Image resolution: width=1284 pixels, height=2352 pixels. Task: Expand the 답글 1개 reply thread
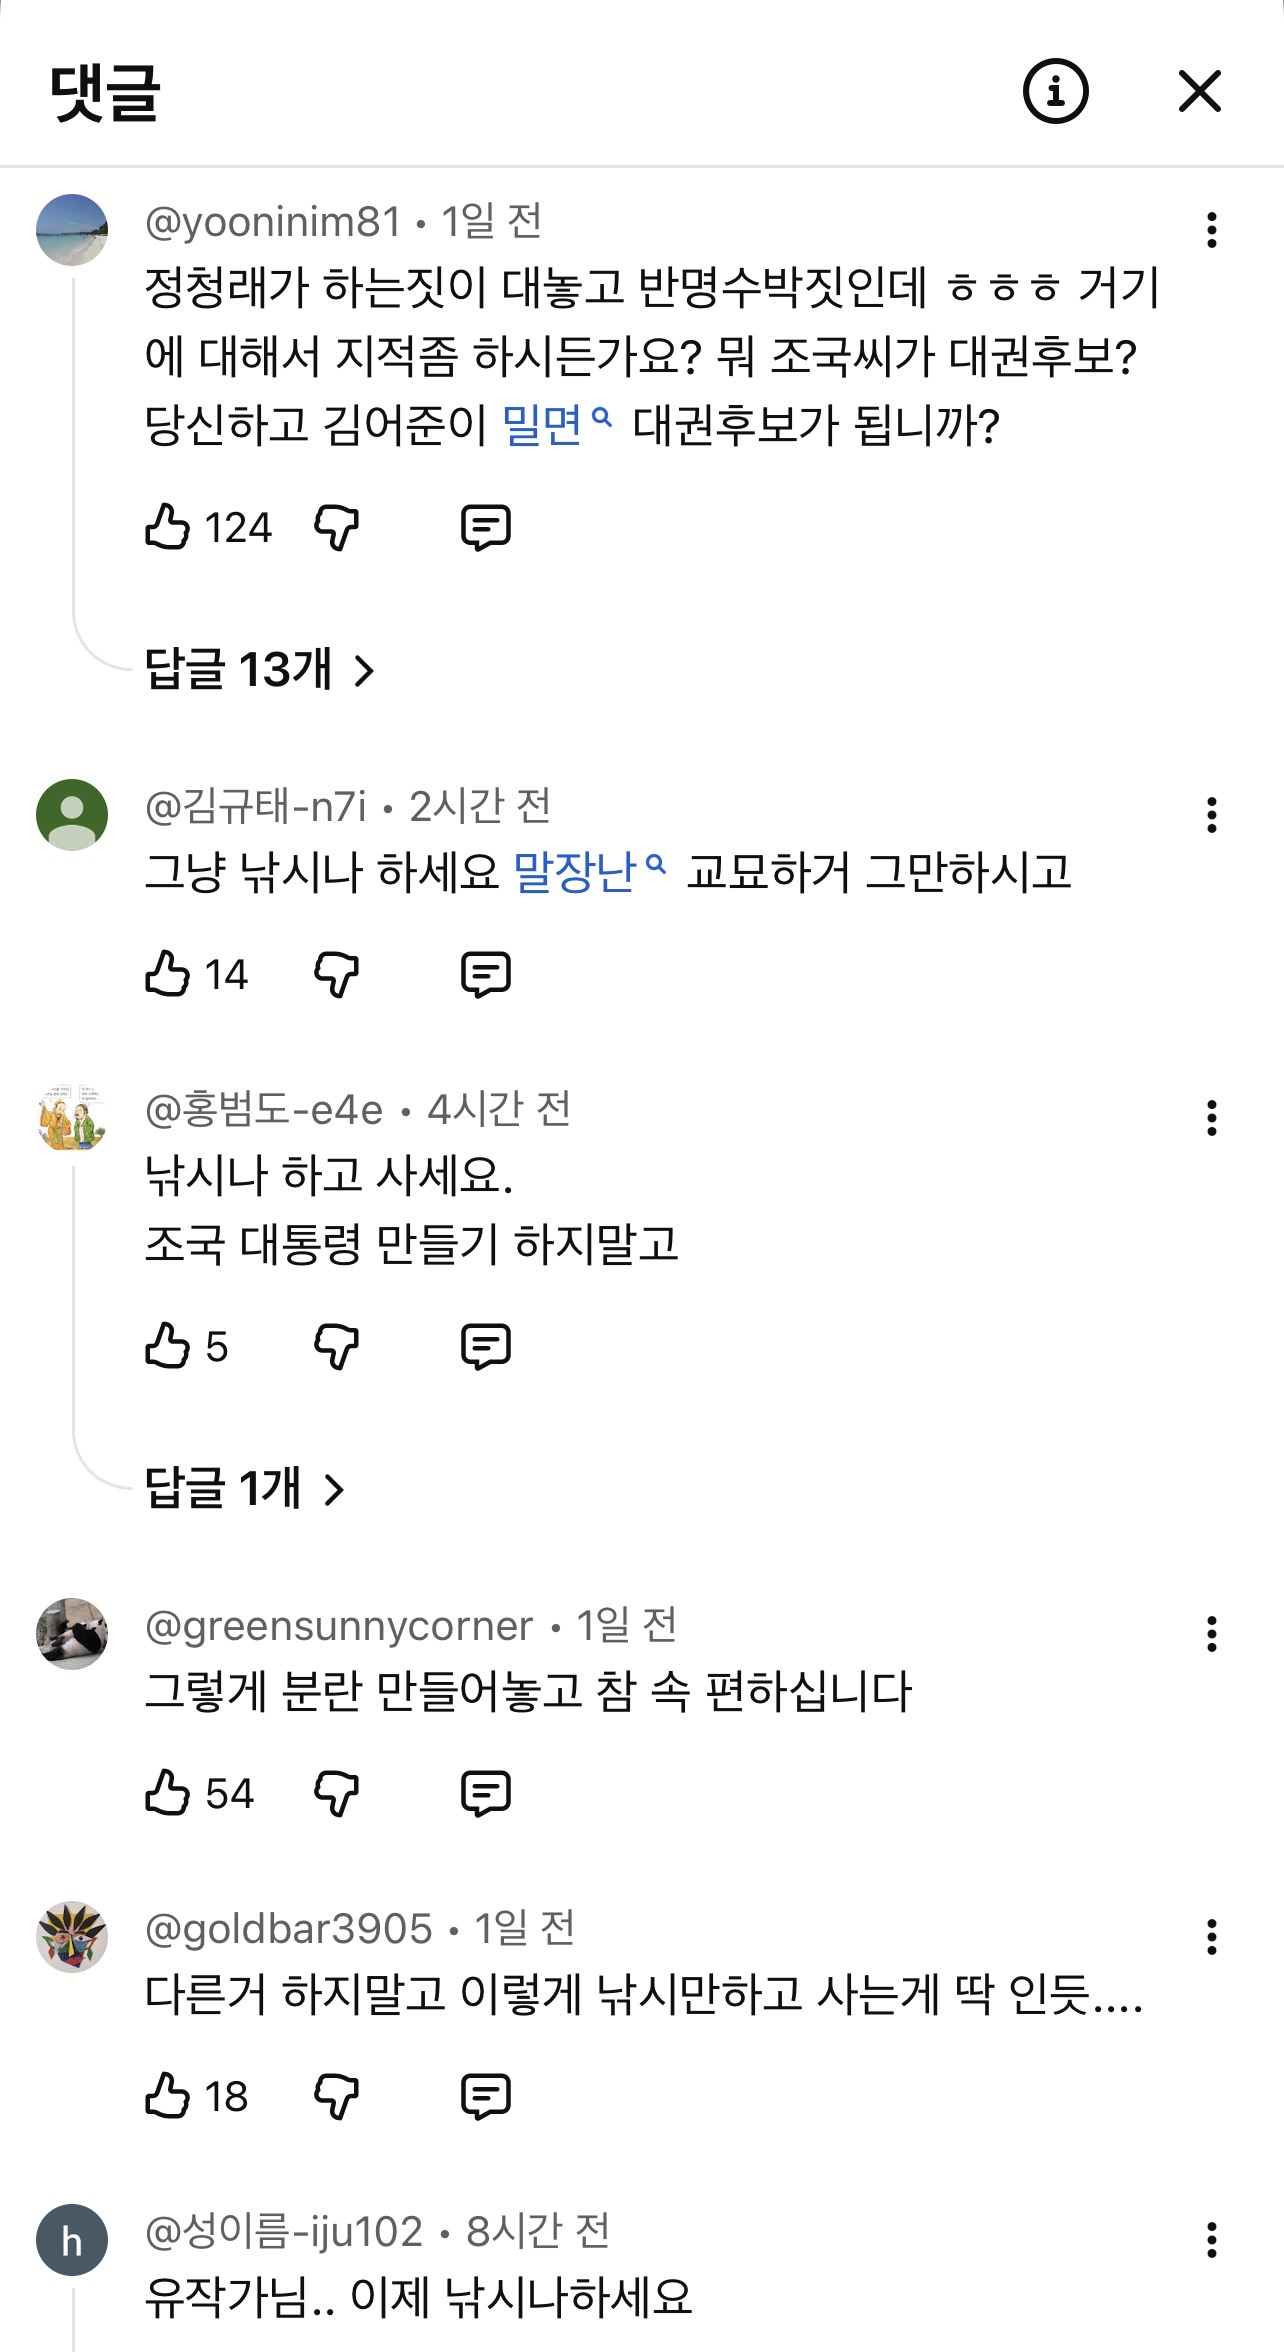[x=245, y=1488]
